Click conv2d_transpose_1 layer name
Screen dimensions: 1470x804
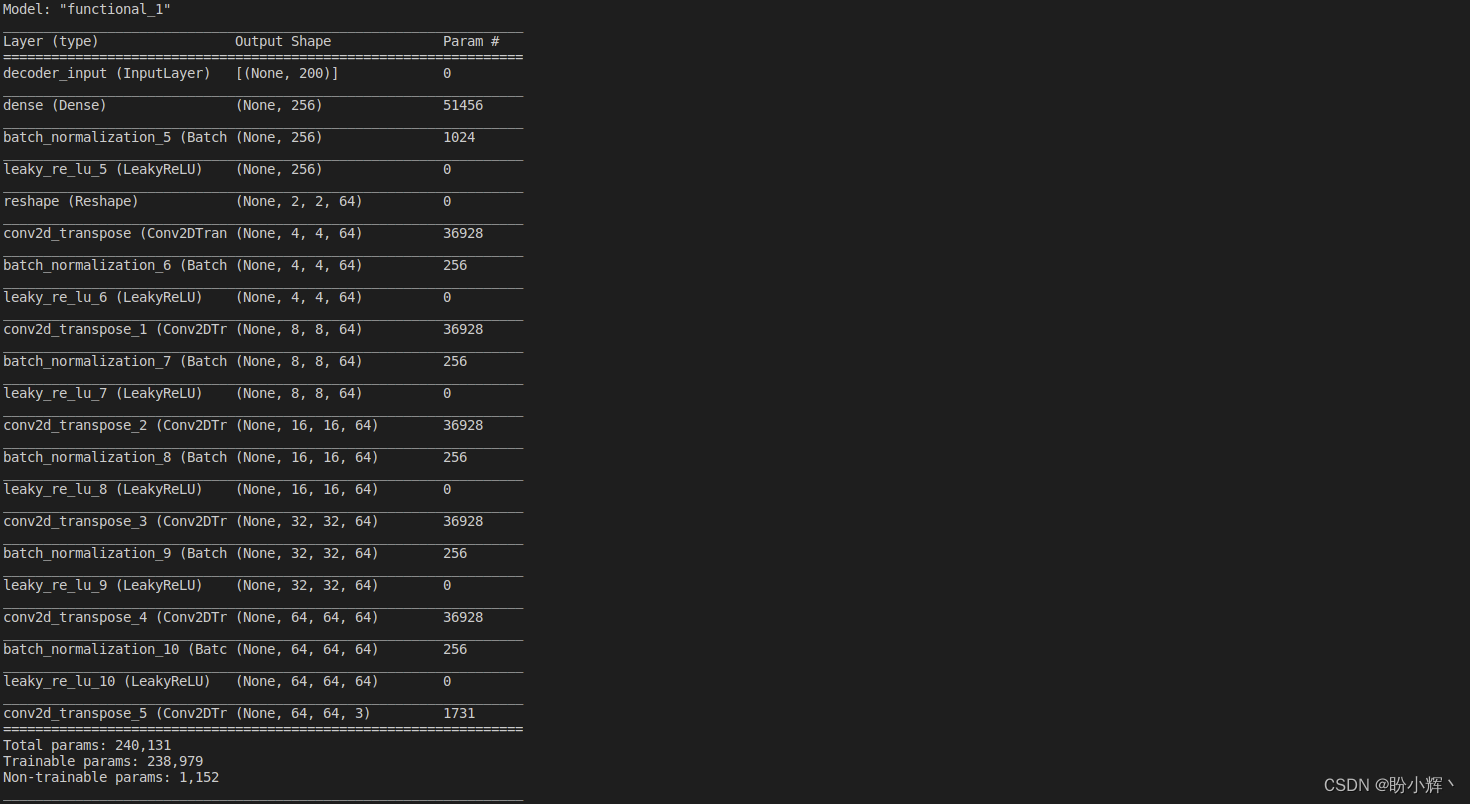click(x=115, y=330)
